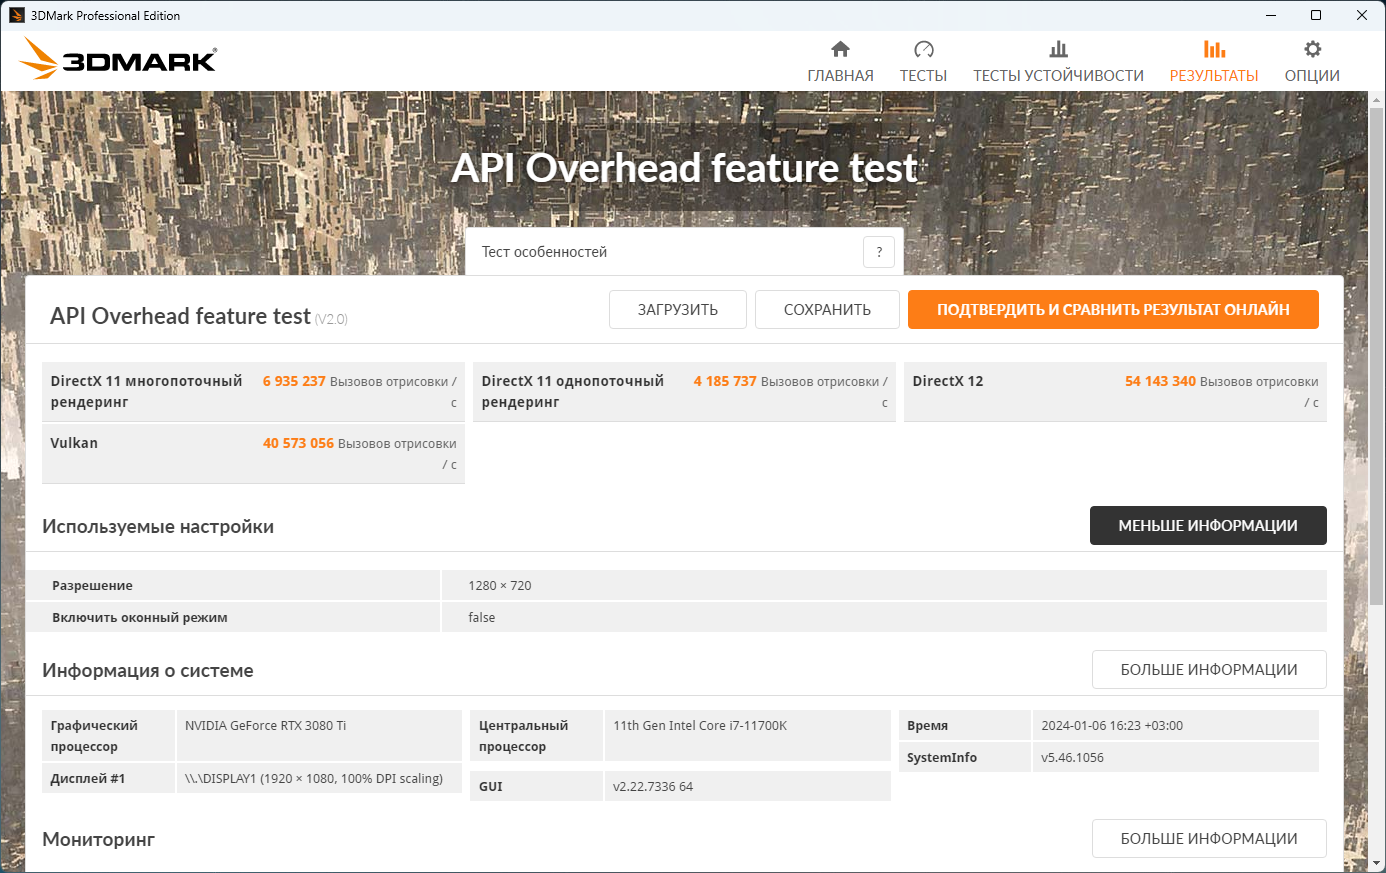Click the gear icon above ОПЦИИ
This screenshot has height=873, width=1386.
pos(1312,49)
